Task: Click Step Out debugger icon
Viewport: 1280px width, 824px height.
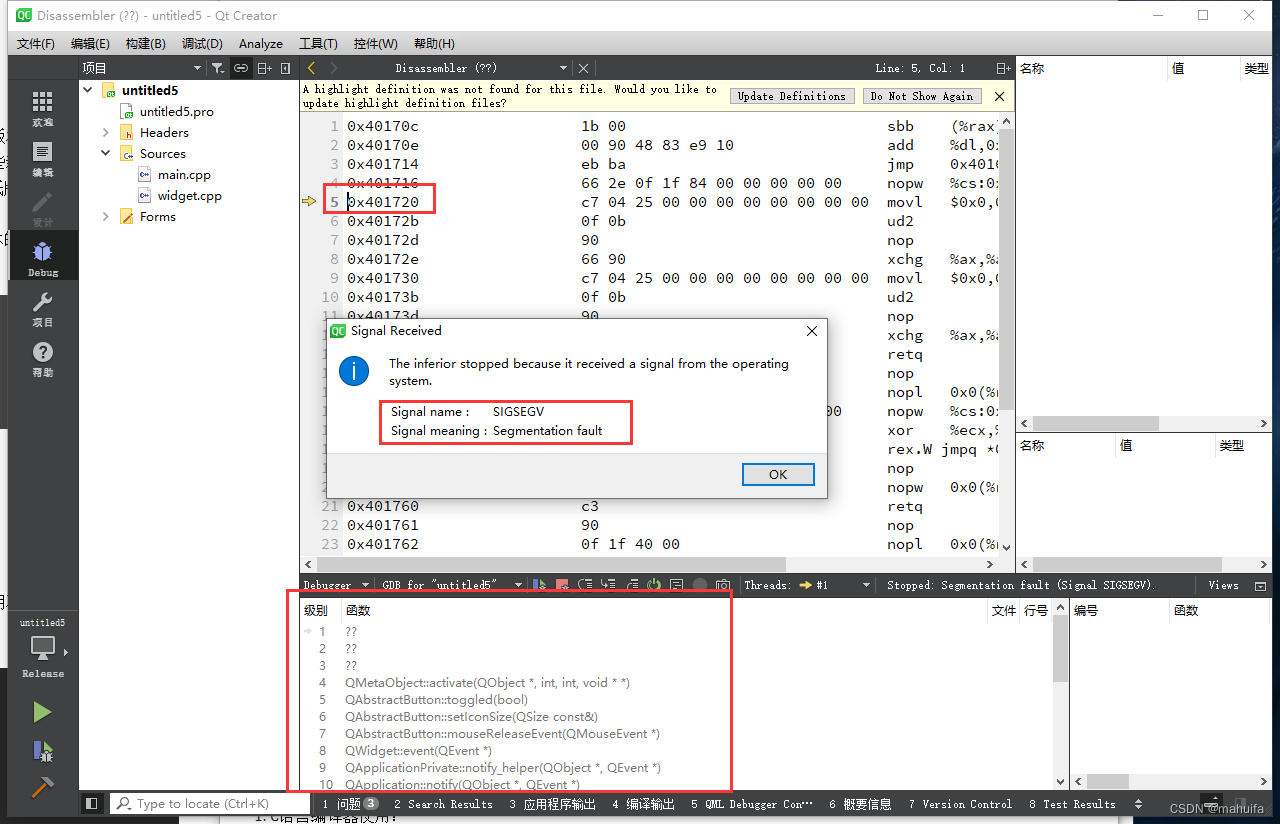Action: pyautogui.click(x=631, y=585)
